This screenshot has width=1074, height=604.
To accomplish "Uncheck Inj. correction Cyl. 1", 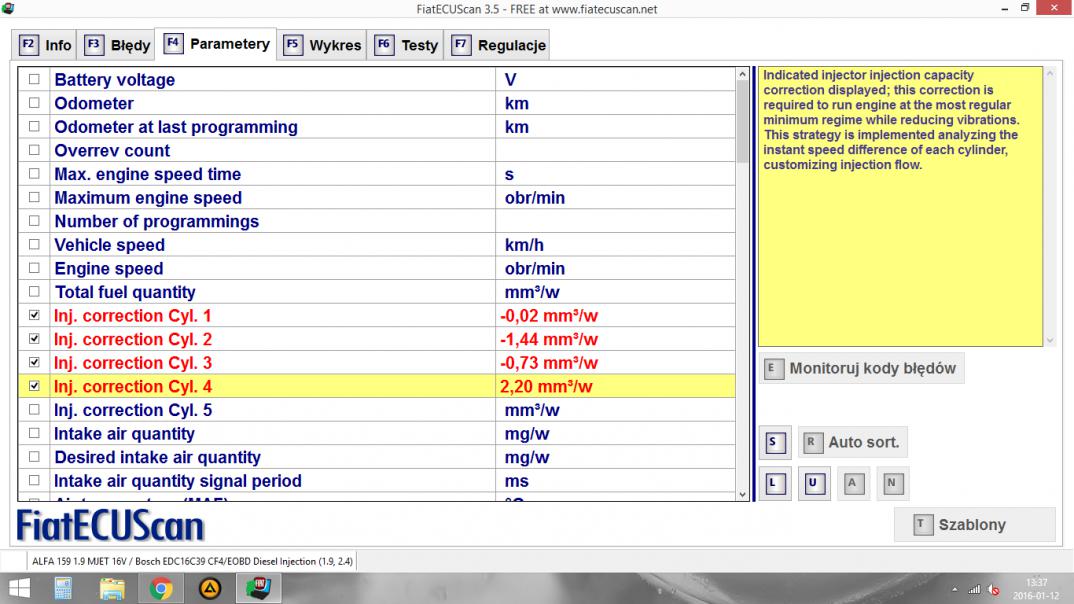I will [x=34, y=316].
